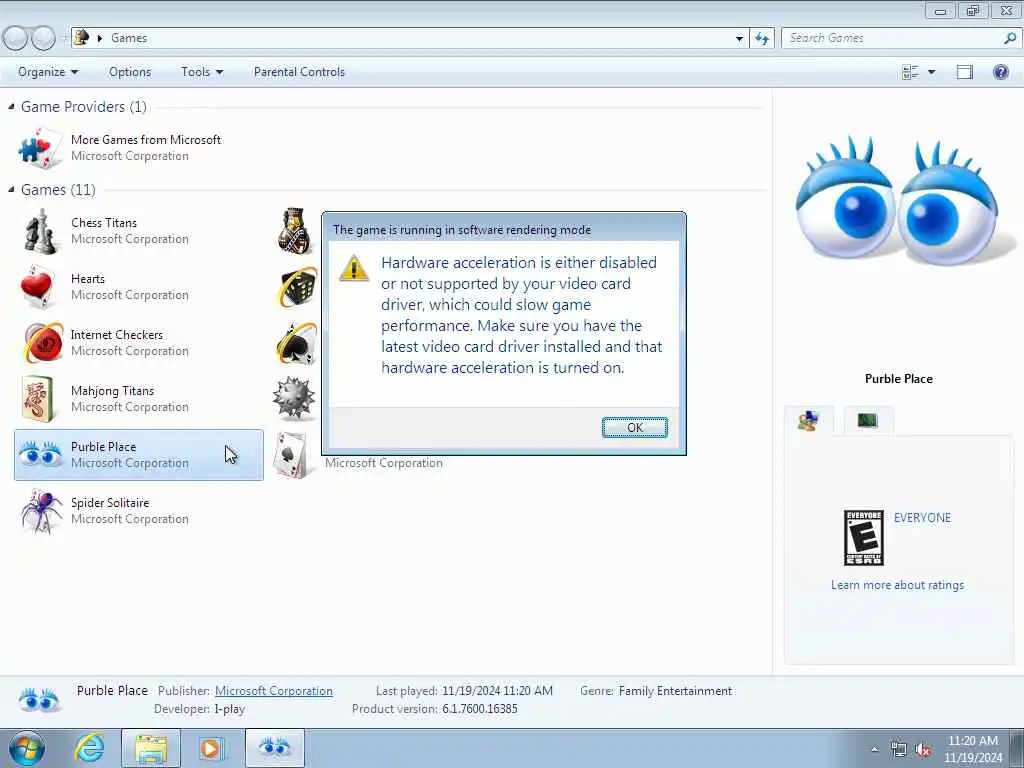This screenshot has width=1024, height=768.
Task: Click the muted volume tray icon
Action: [923, 750]
